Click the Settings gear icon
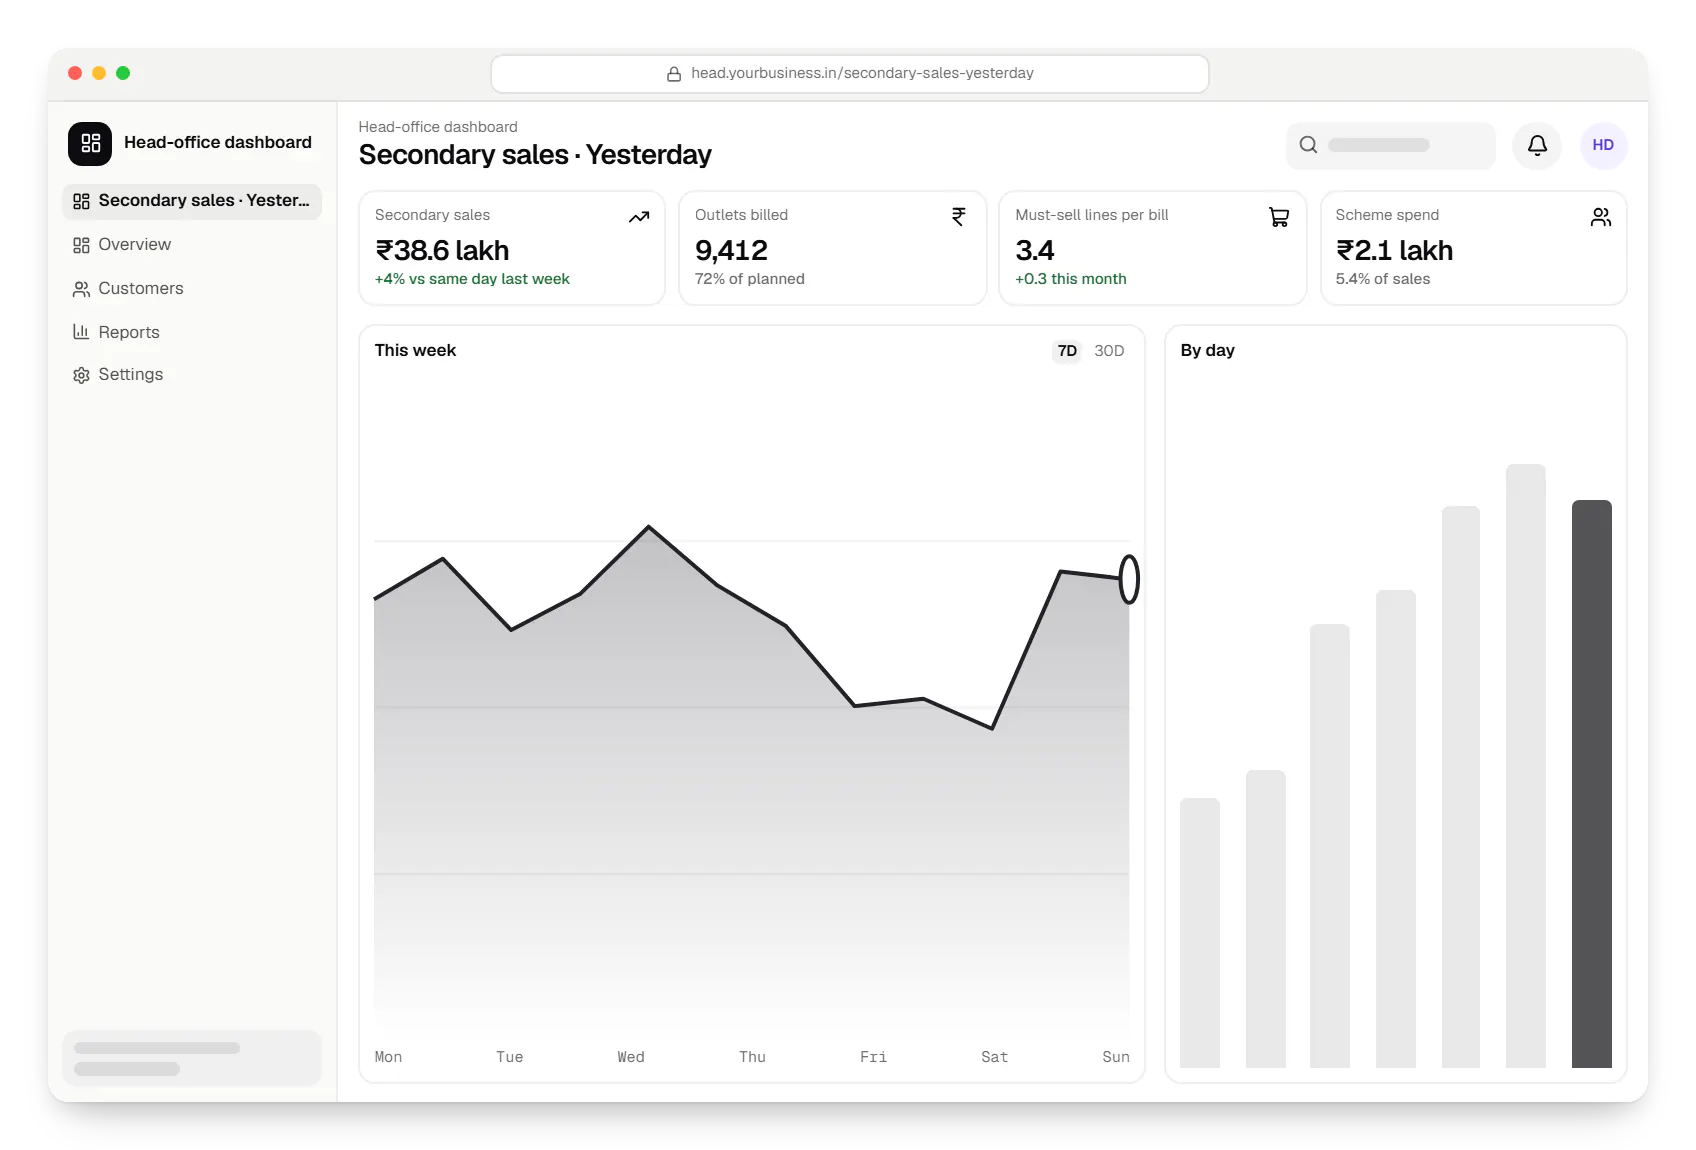Viewport: 1696px width, 1150px height. [x=81, y=375]
